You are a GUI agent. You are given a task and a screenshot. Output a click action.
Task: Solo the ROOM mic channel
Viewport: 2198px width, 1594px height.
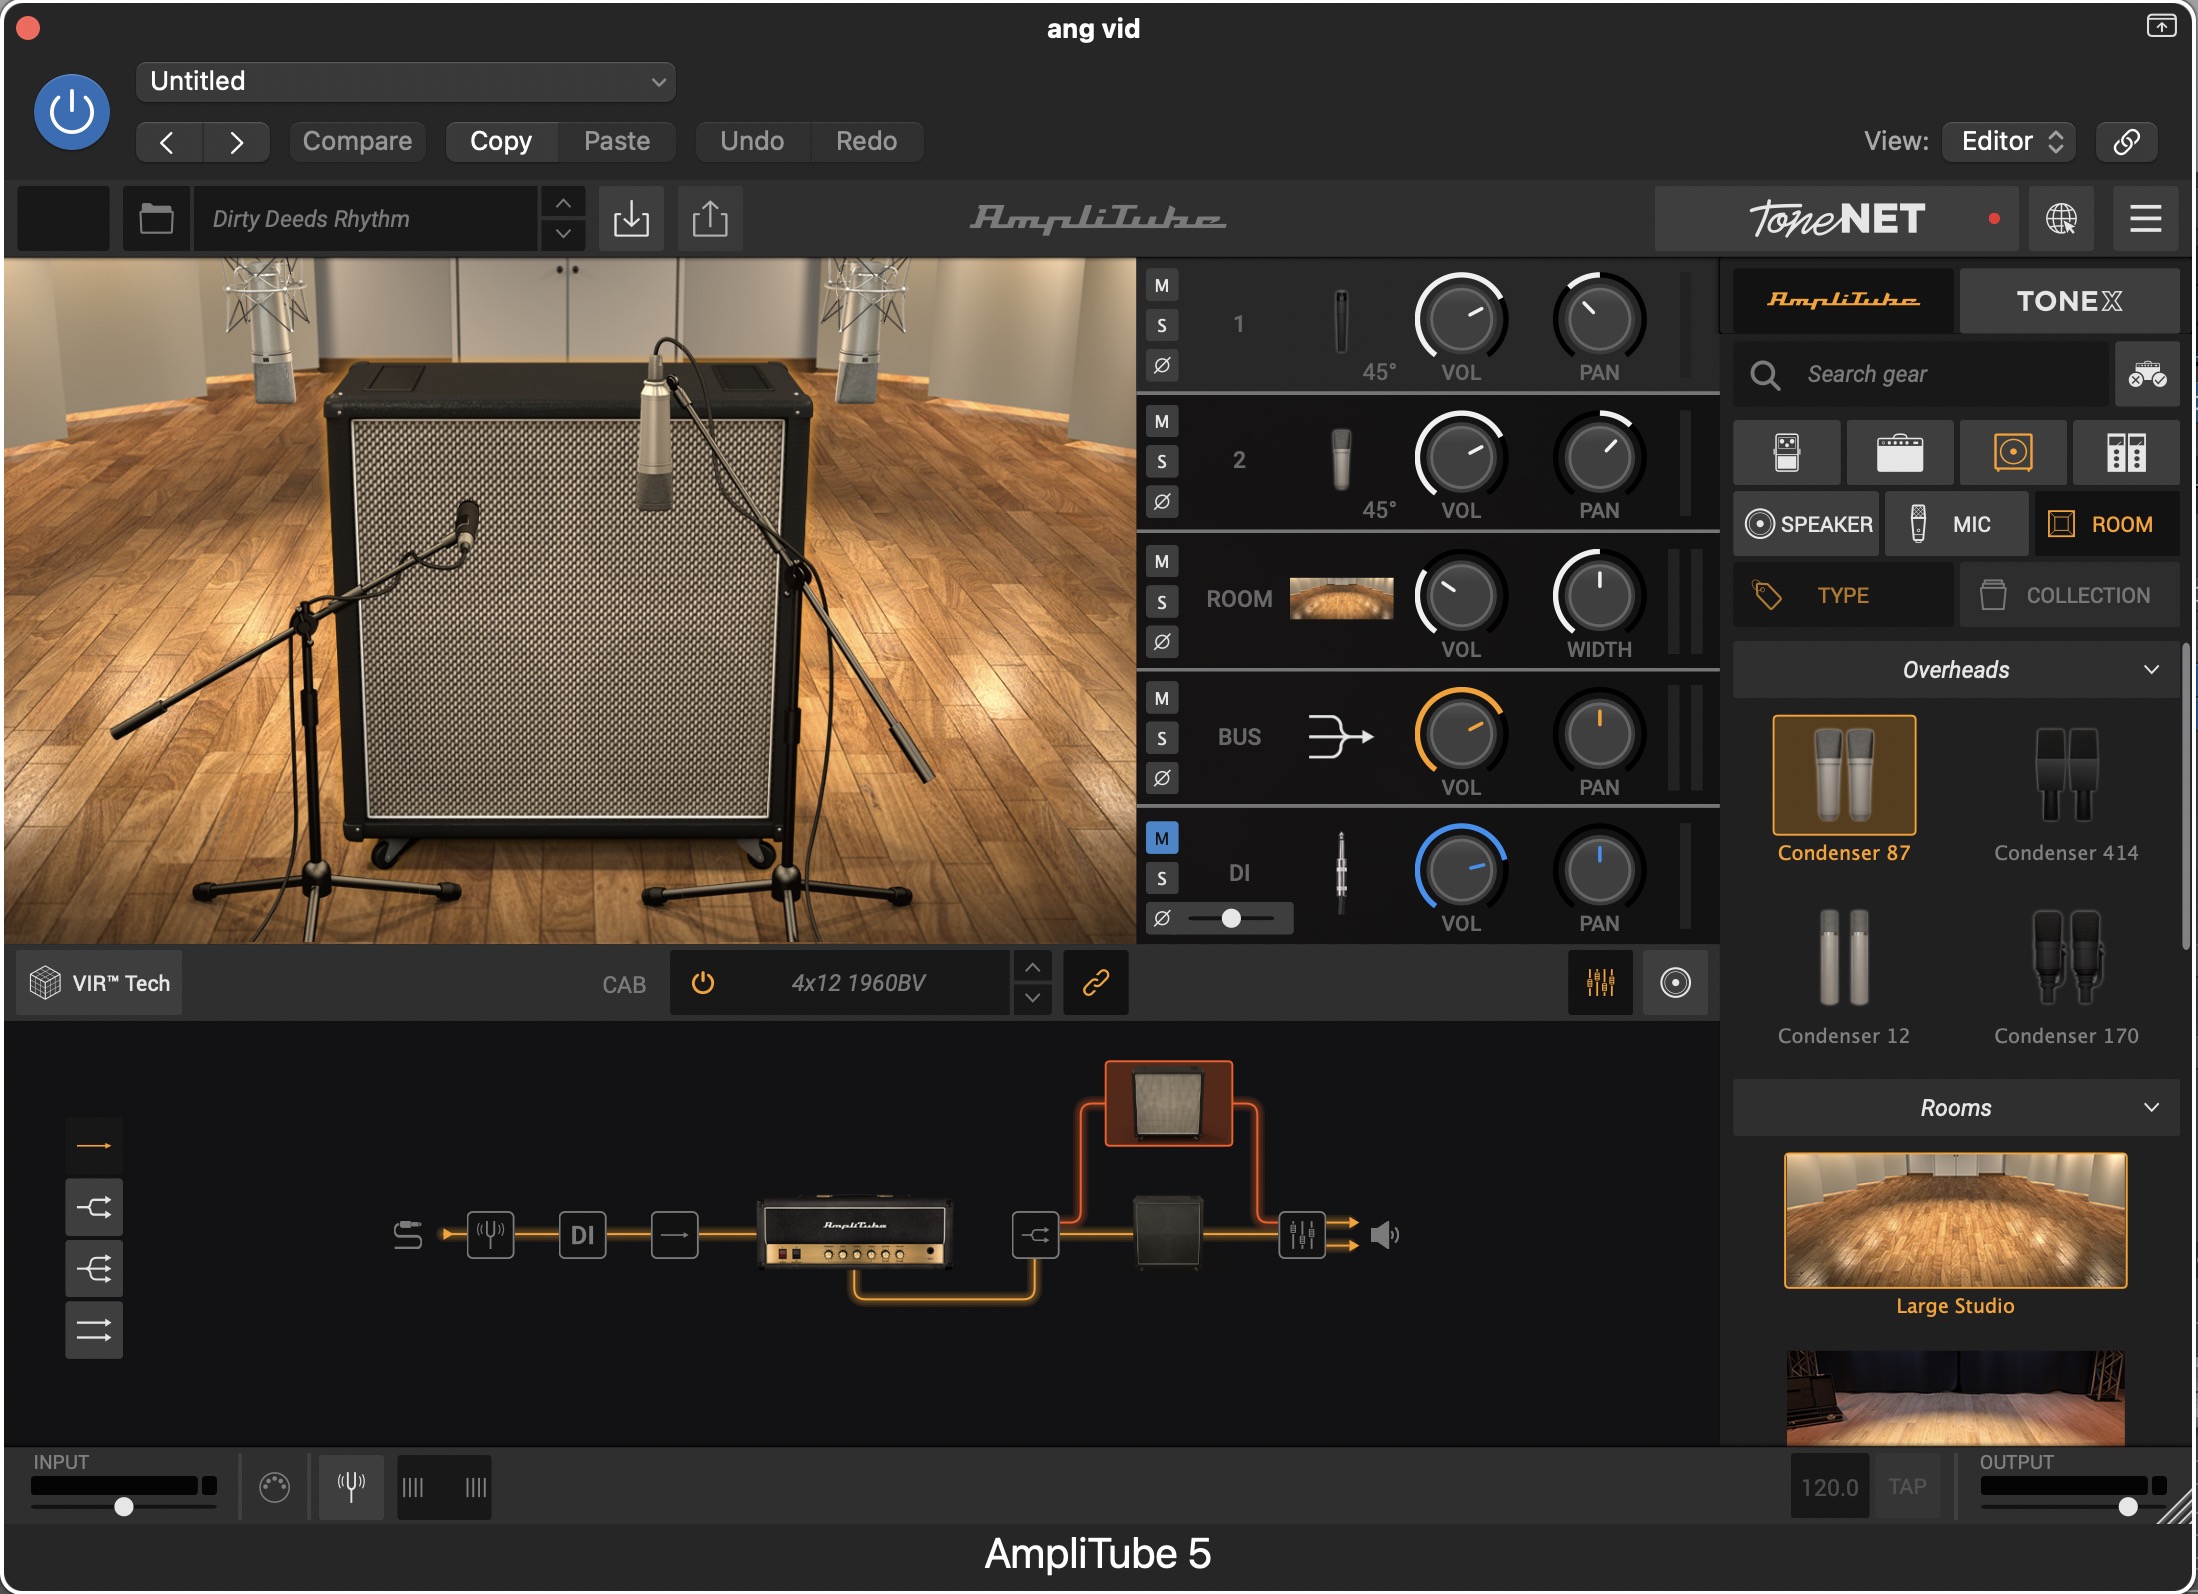pyautogui.click(x=1162, y=602)
